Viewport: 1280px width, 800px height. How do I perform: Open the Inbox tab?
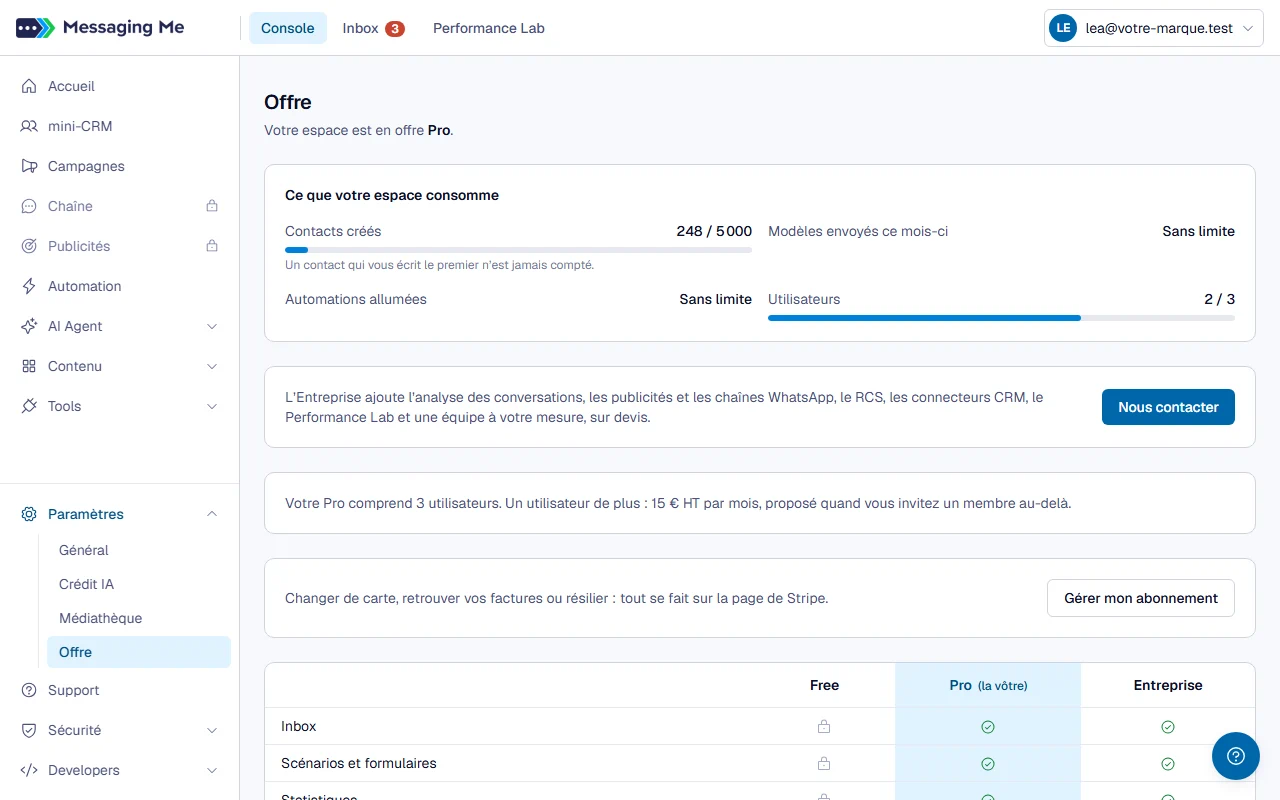coord(373,28)
